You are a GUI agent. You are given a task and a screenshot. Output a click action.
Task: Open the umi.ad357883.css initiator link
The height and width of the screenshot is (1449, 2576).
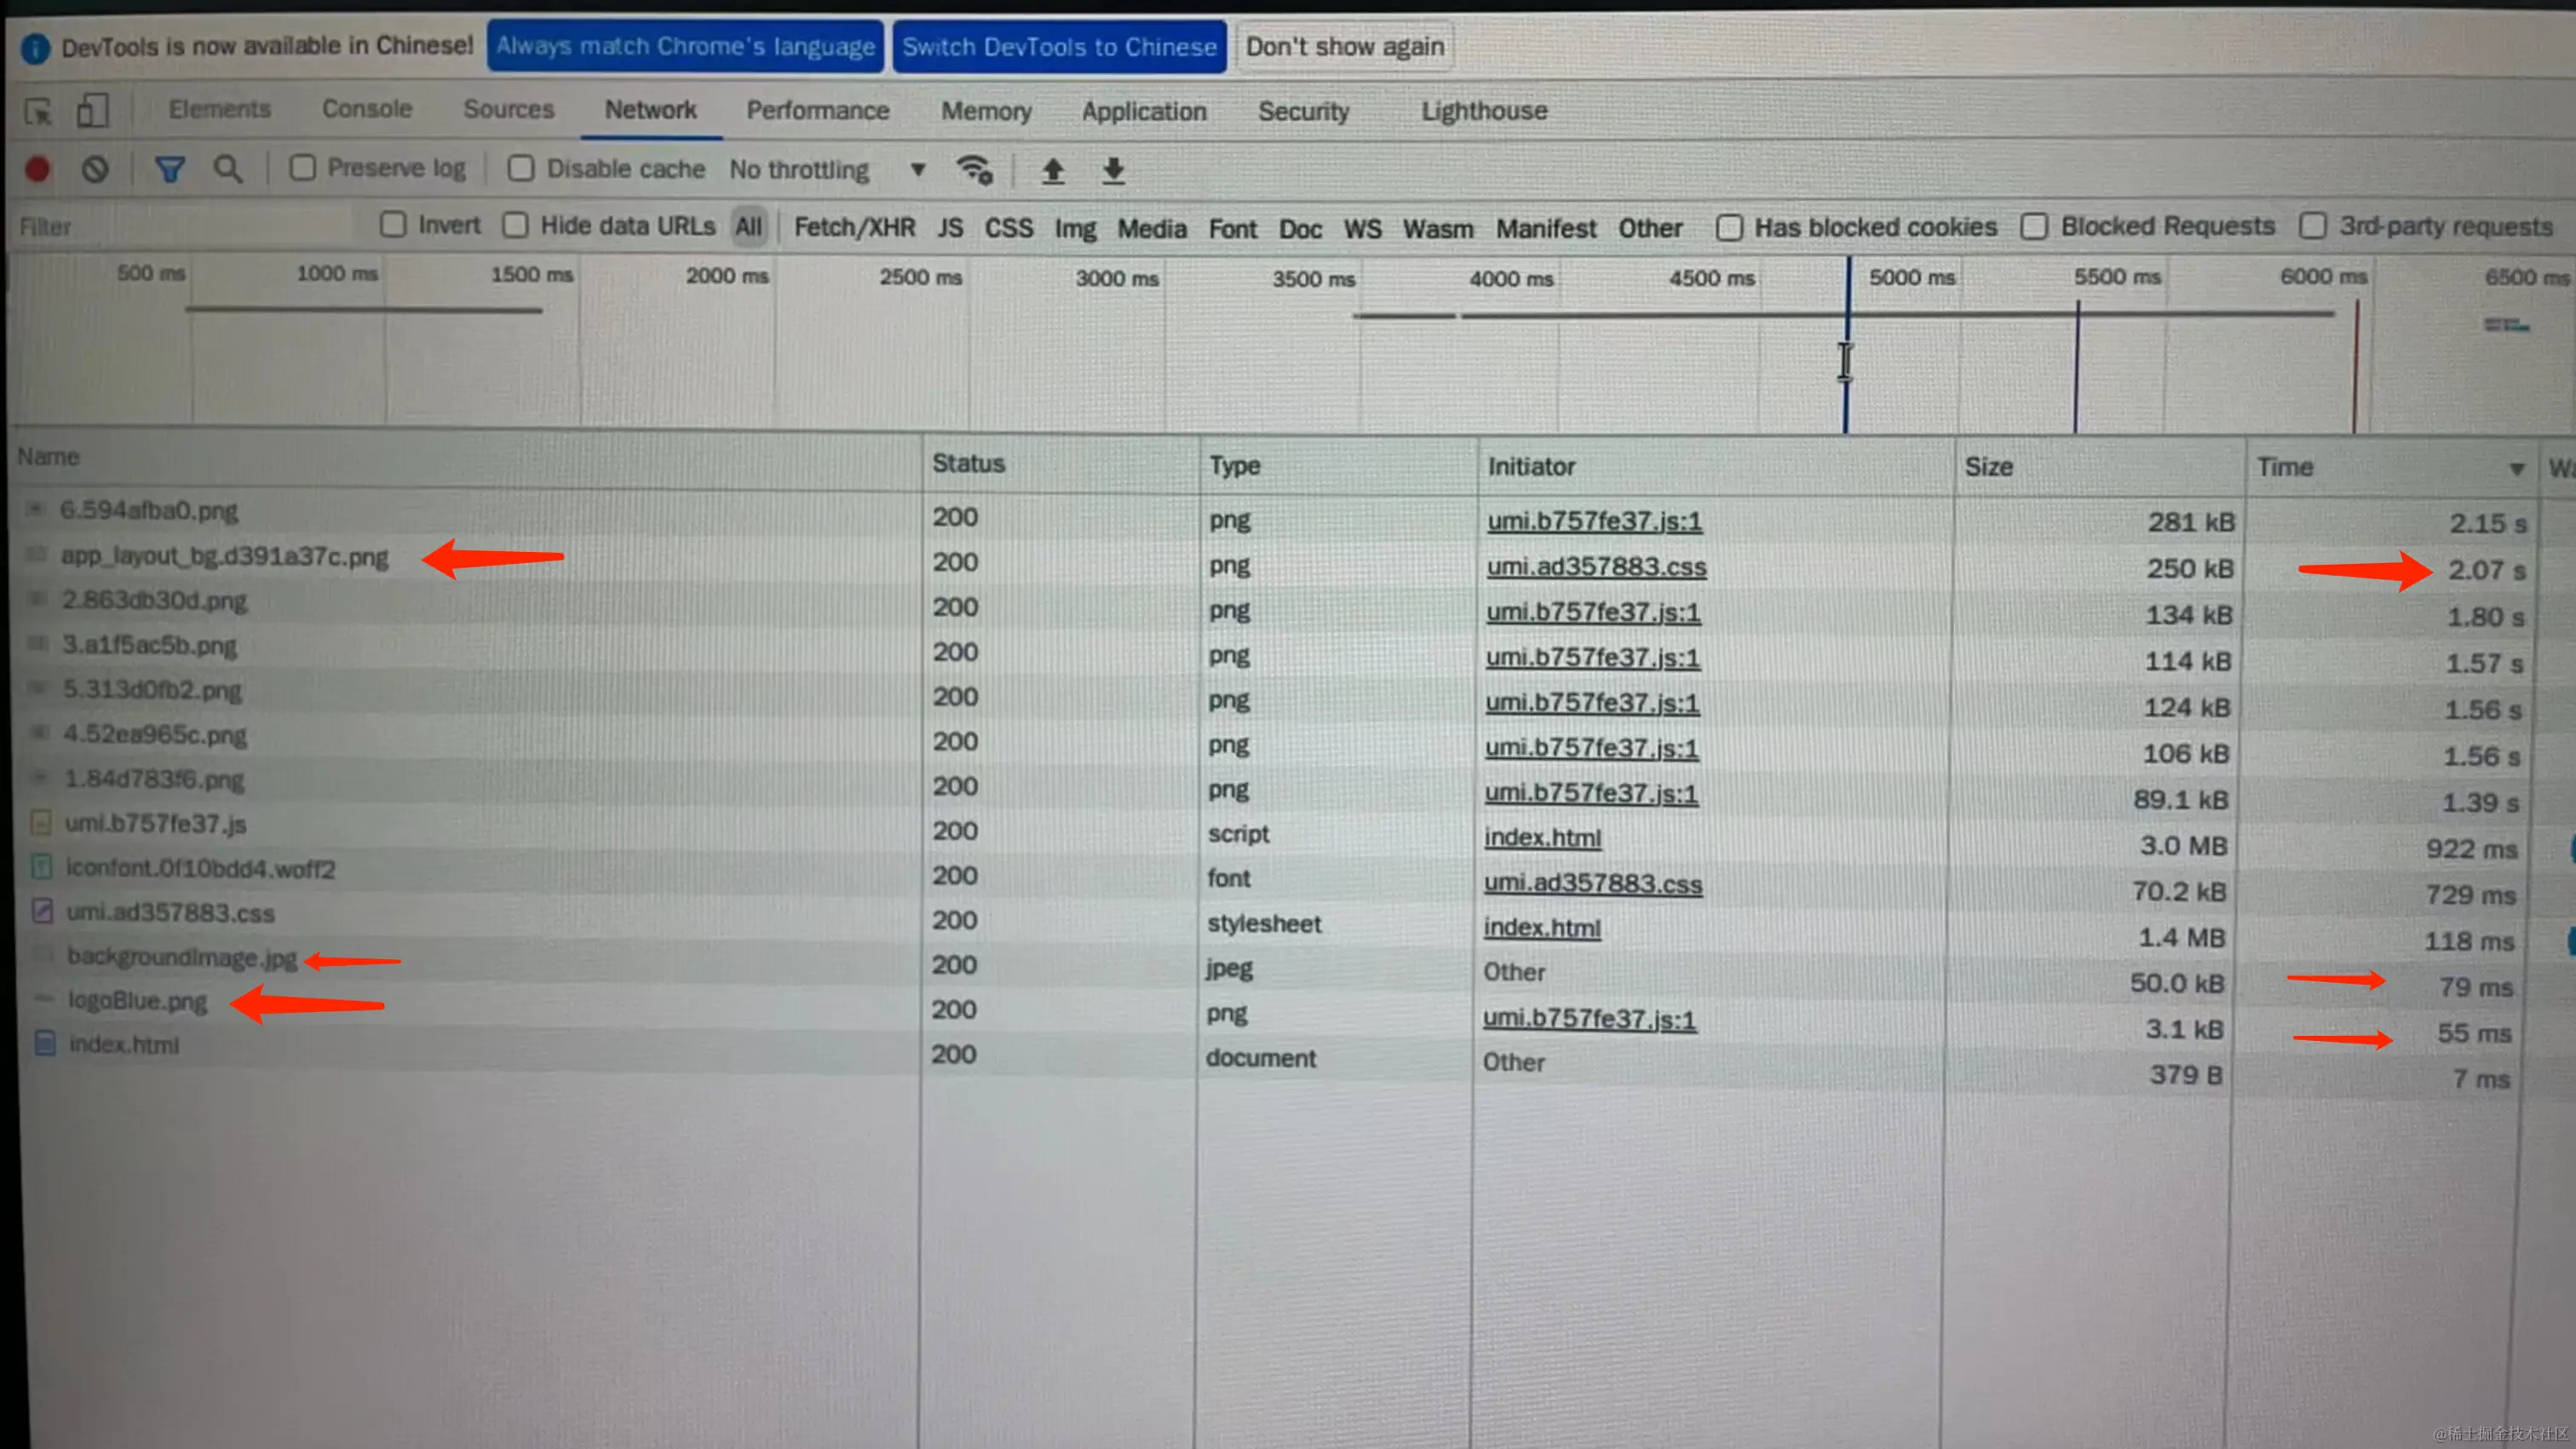1596,567
